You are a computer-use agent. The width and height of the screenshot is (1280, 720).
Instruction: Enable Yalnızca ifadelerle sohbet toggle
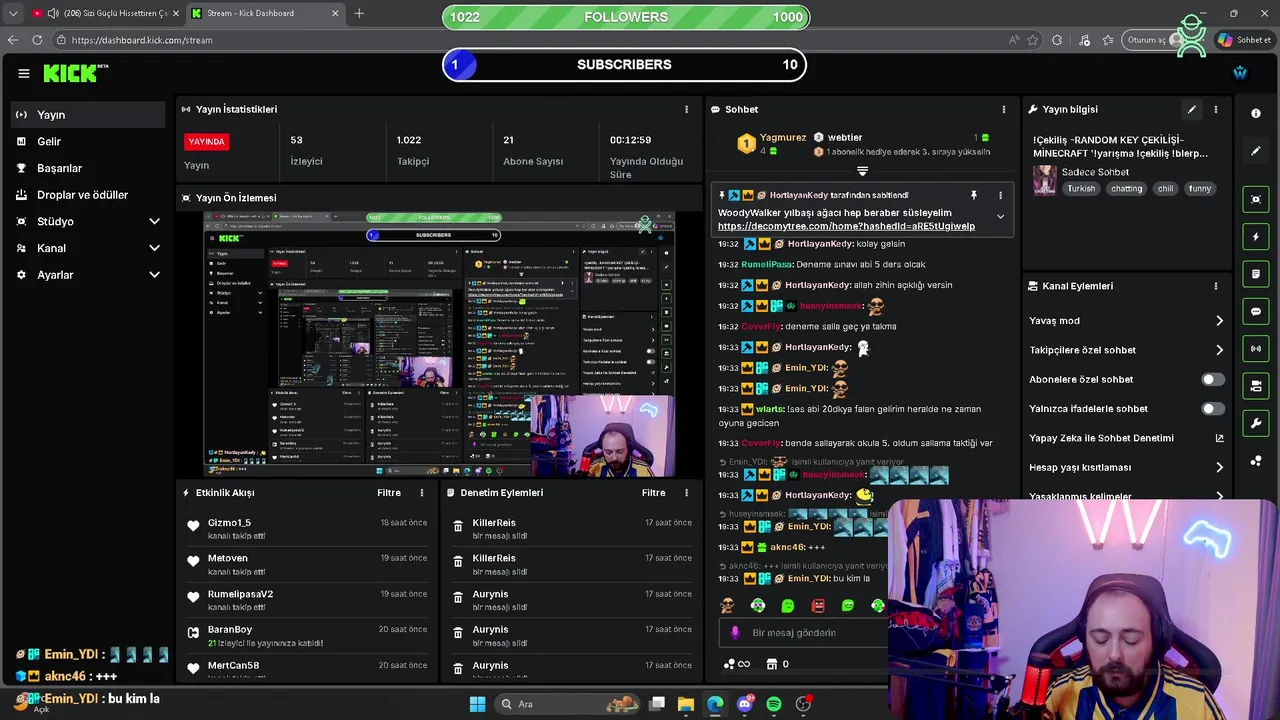[x=1212, y=409]
